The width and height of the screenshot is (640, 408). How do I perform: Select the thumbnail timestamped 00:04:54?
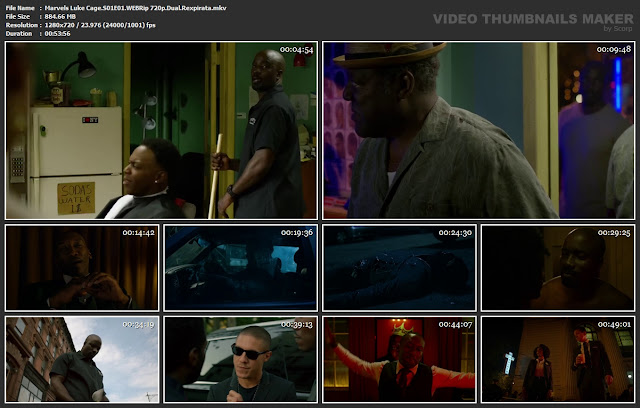[x=161, y=131]
